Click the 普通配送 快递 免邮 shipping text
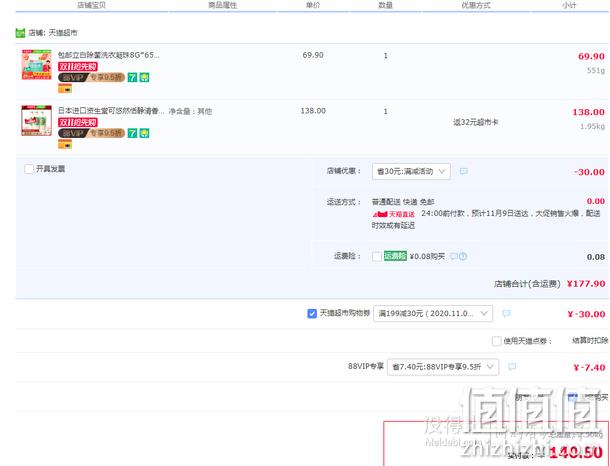The height and width of the screenshot is (466, 610). click(403, 202)
